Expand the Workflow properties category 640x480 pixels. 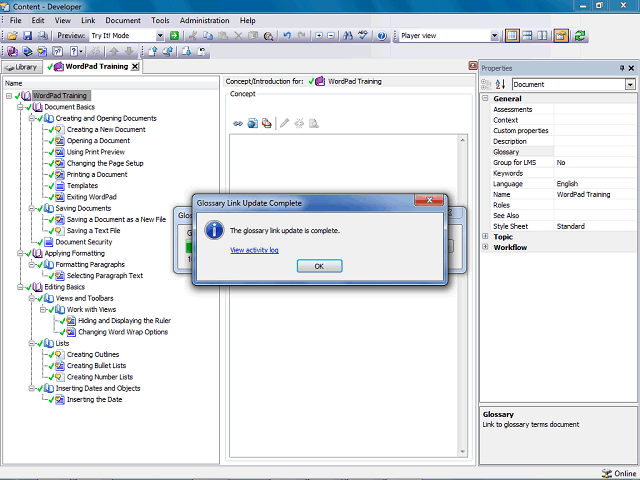click(x=485, y=247)
